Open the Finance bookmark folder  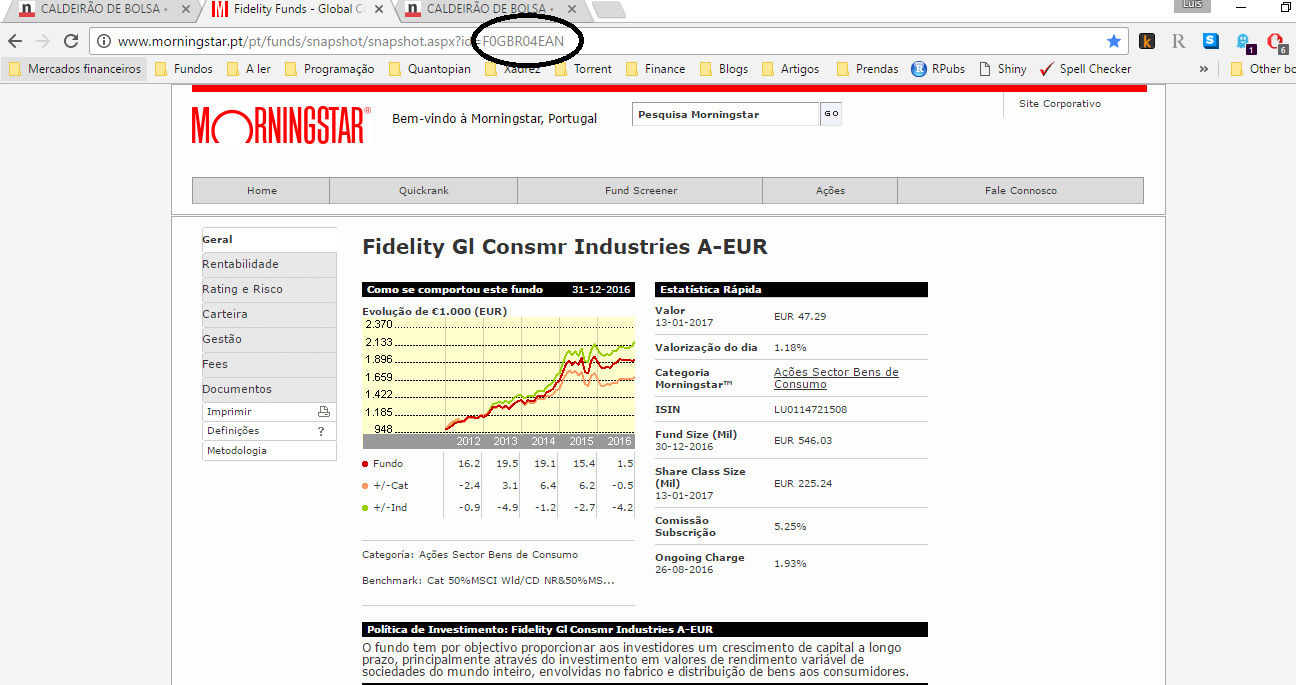[656, 69]
